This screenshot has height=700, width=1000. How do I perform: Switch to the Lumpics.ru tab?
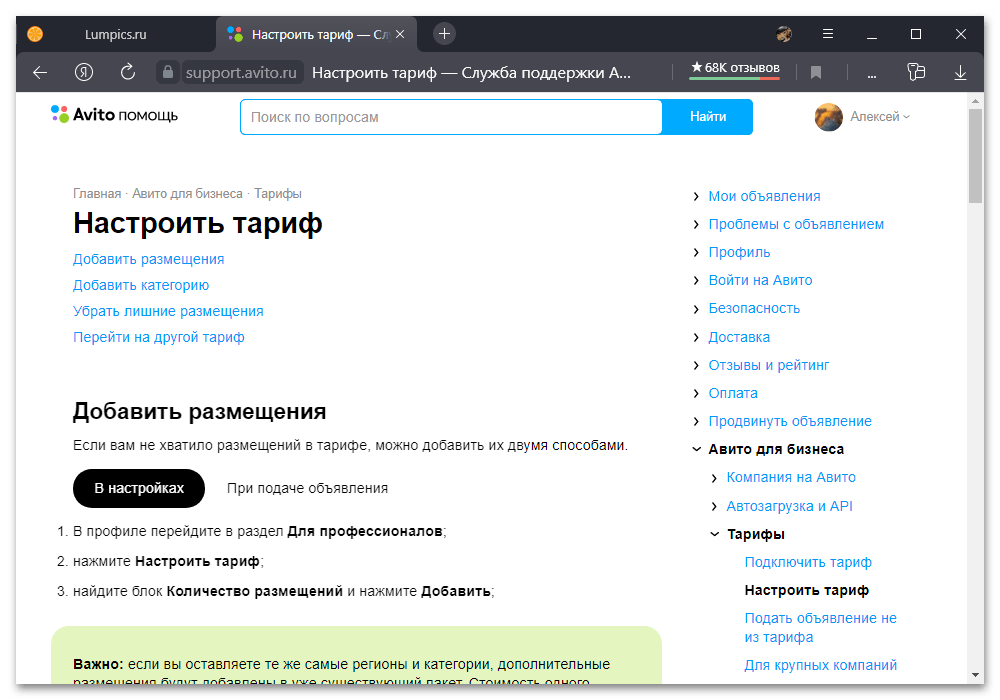click(x=115, y=34)
